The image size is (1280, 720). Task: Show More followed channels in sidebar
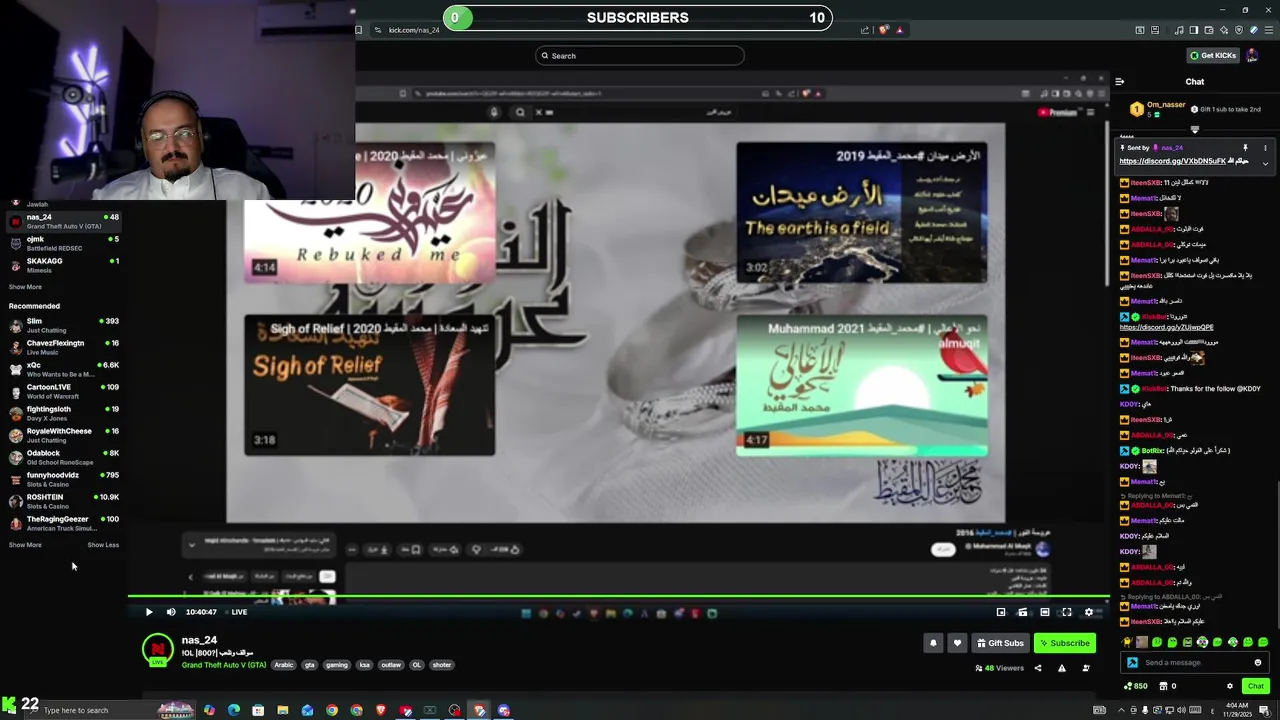25,287
